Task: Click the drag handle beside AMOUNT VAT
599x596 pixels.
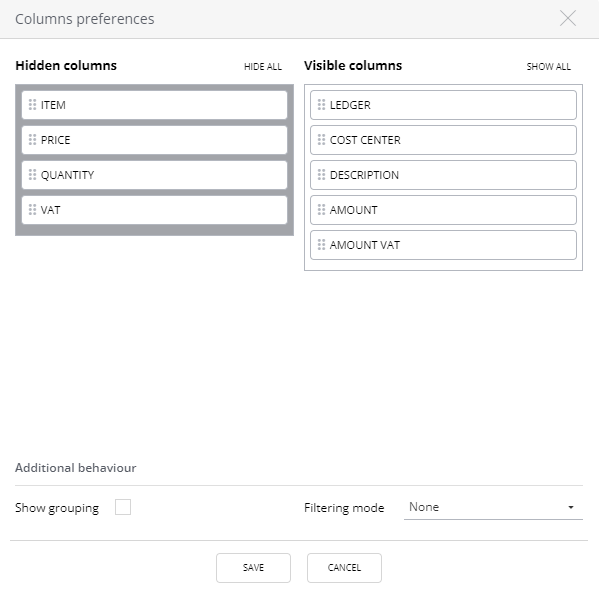Action: 321,245
